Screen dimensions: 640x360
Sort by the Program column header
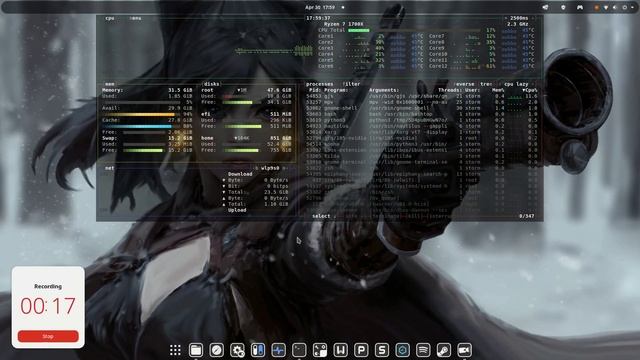point(336,90)
